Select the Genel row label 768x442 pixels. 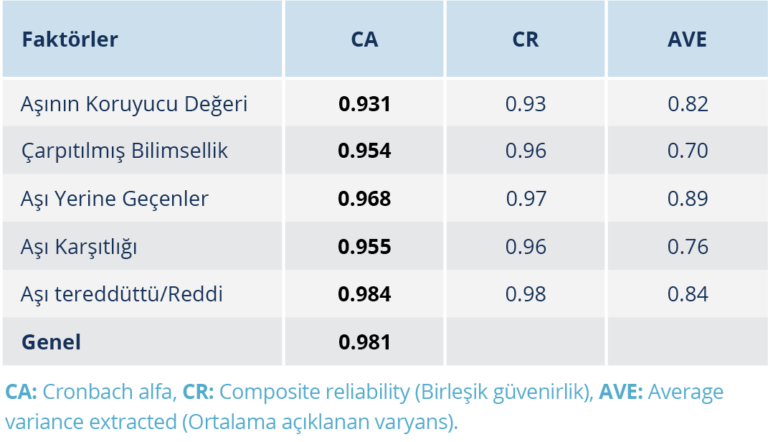click(x=51, y=342)
